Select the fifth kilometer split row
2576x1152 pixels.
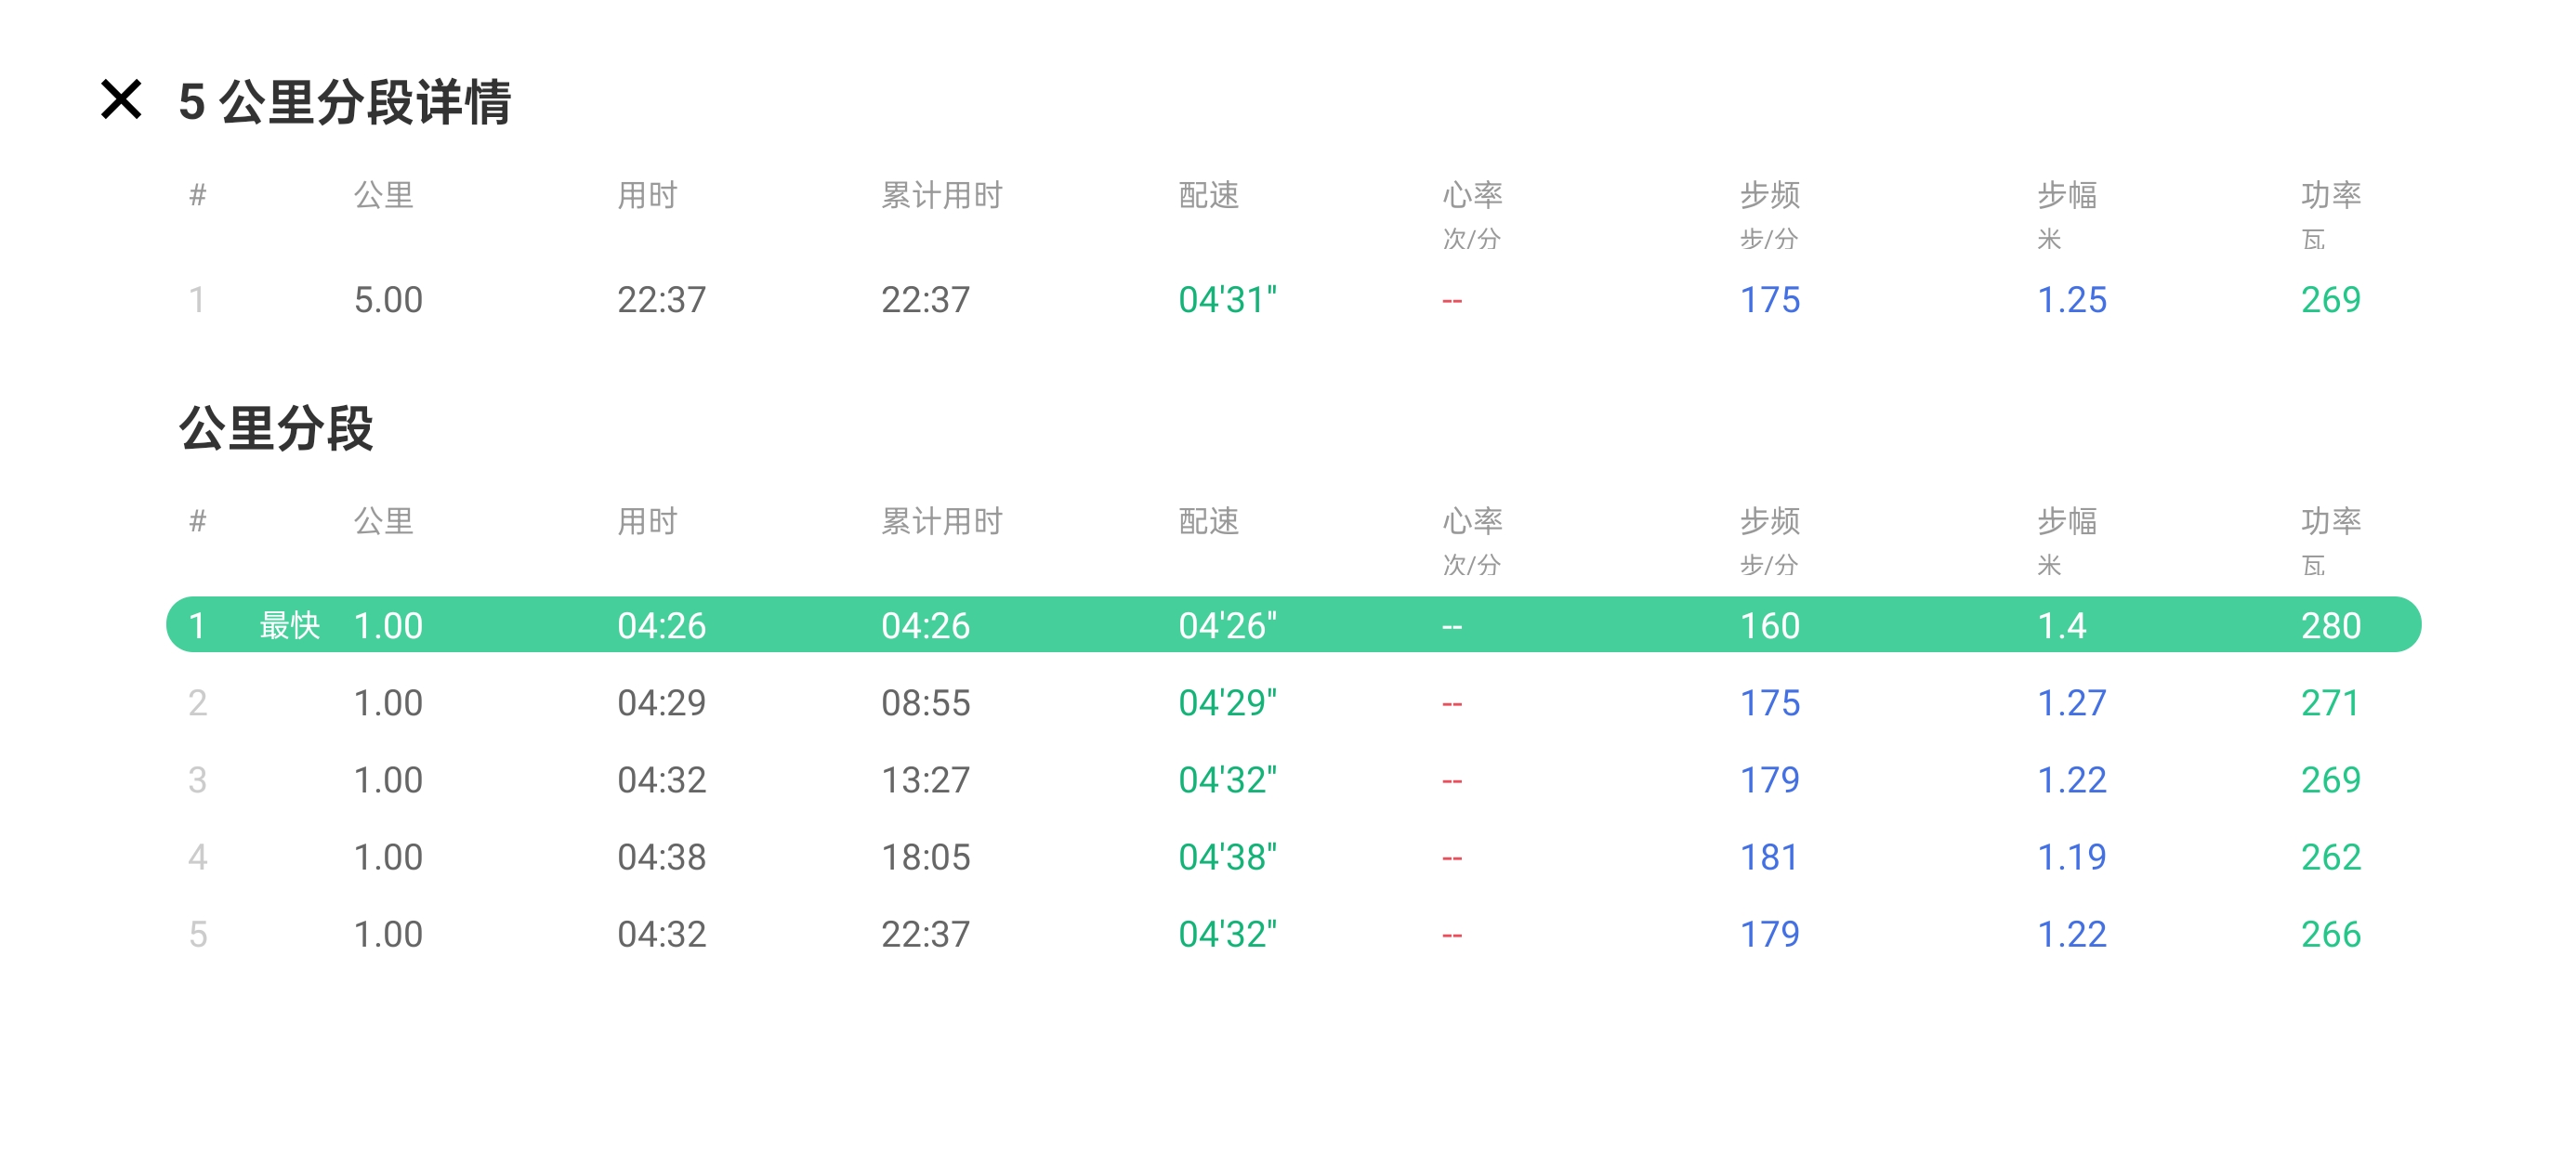(1292, 934)
